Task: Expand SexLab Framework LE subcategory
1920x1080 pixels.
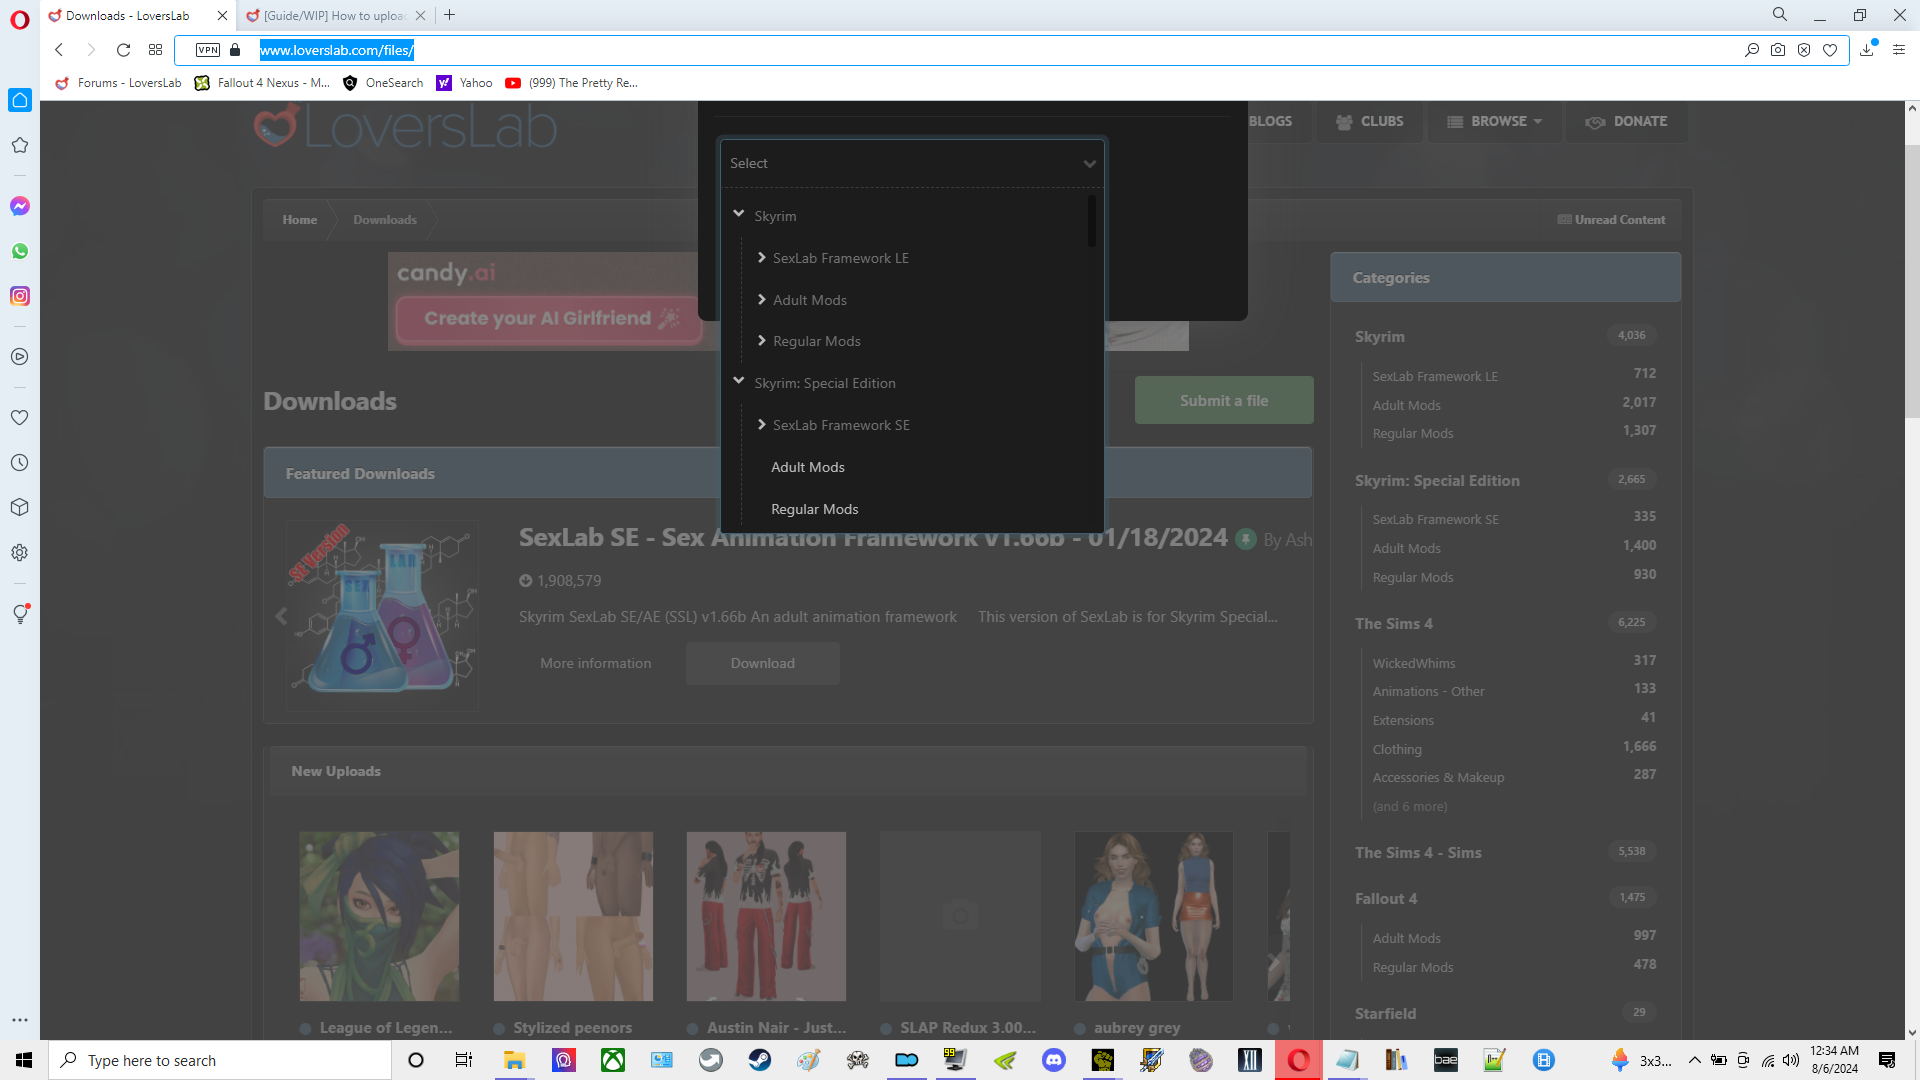Action: (x=762, y=258)
